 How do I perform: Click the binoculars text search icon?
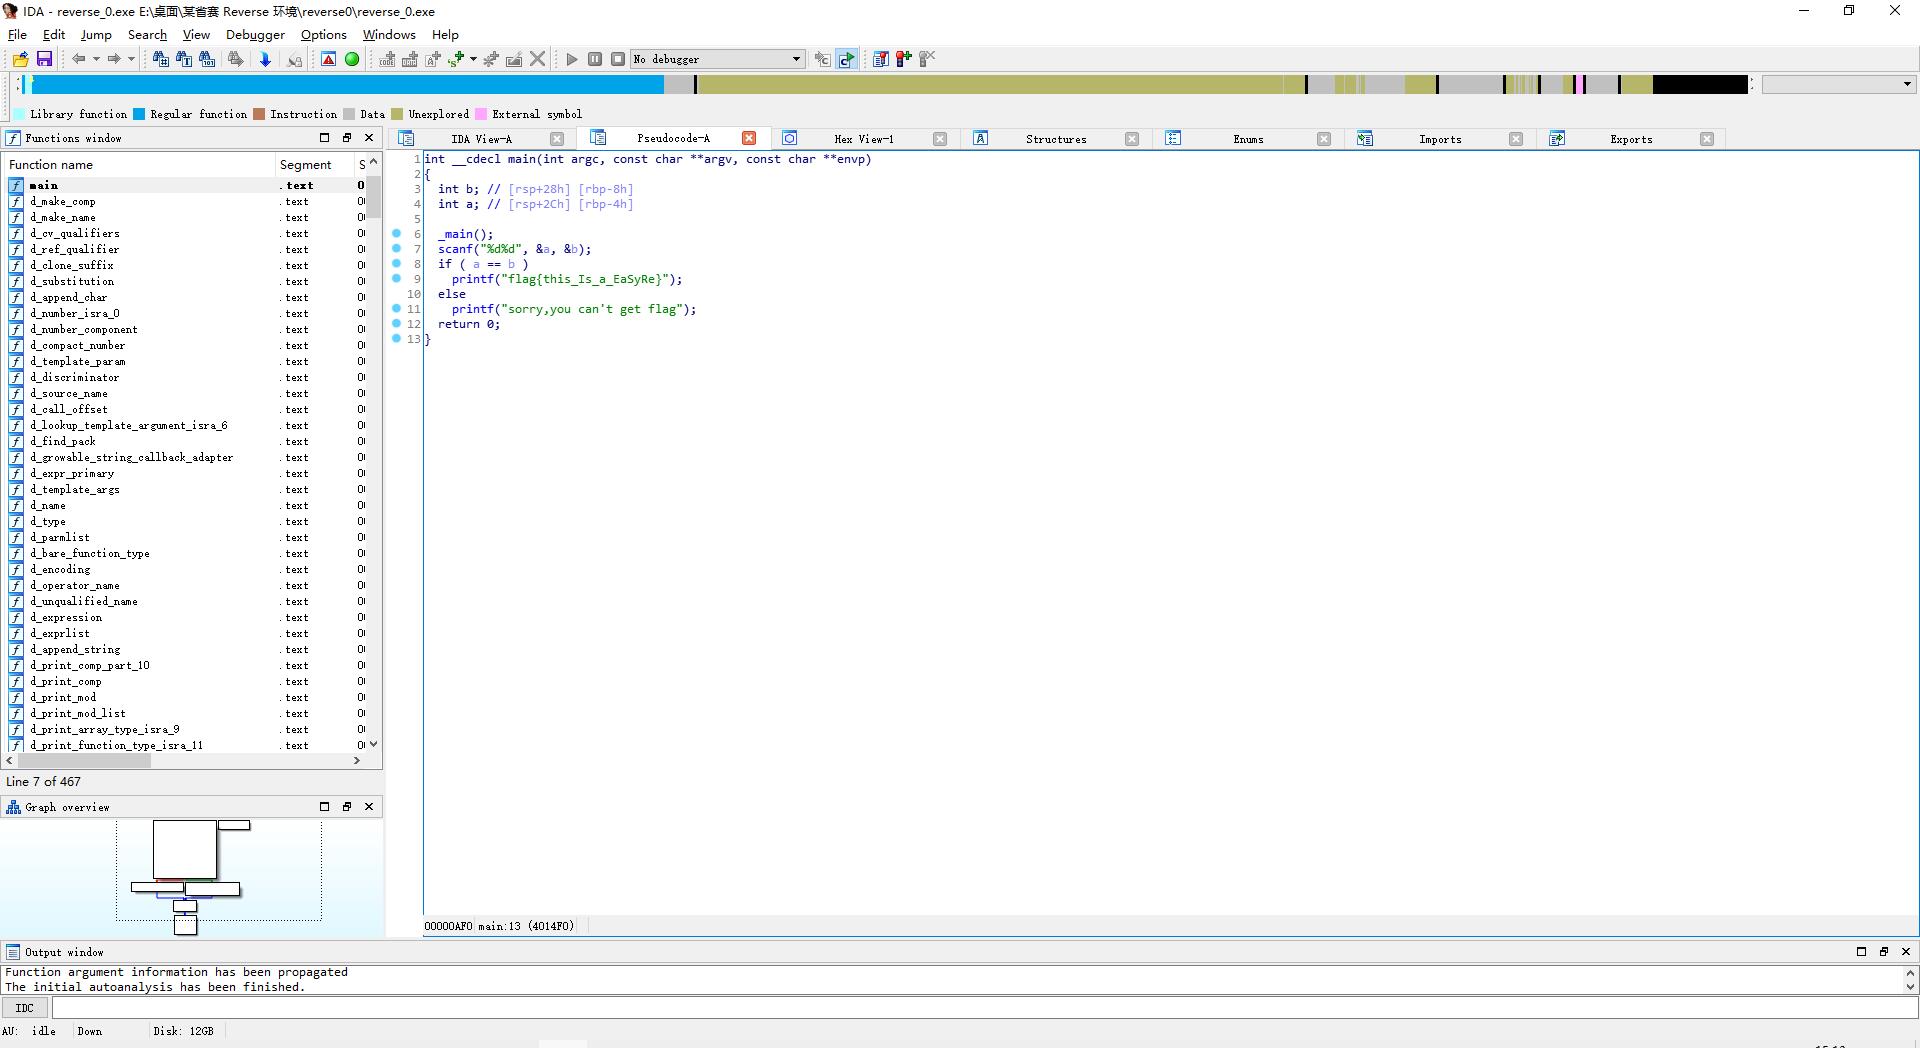[184, 59]
